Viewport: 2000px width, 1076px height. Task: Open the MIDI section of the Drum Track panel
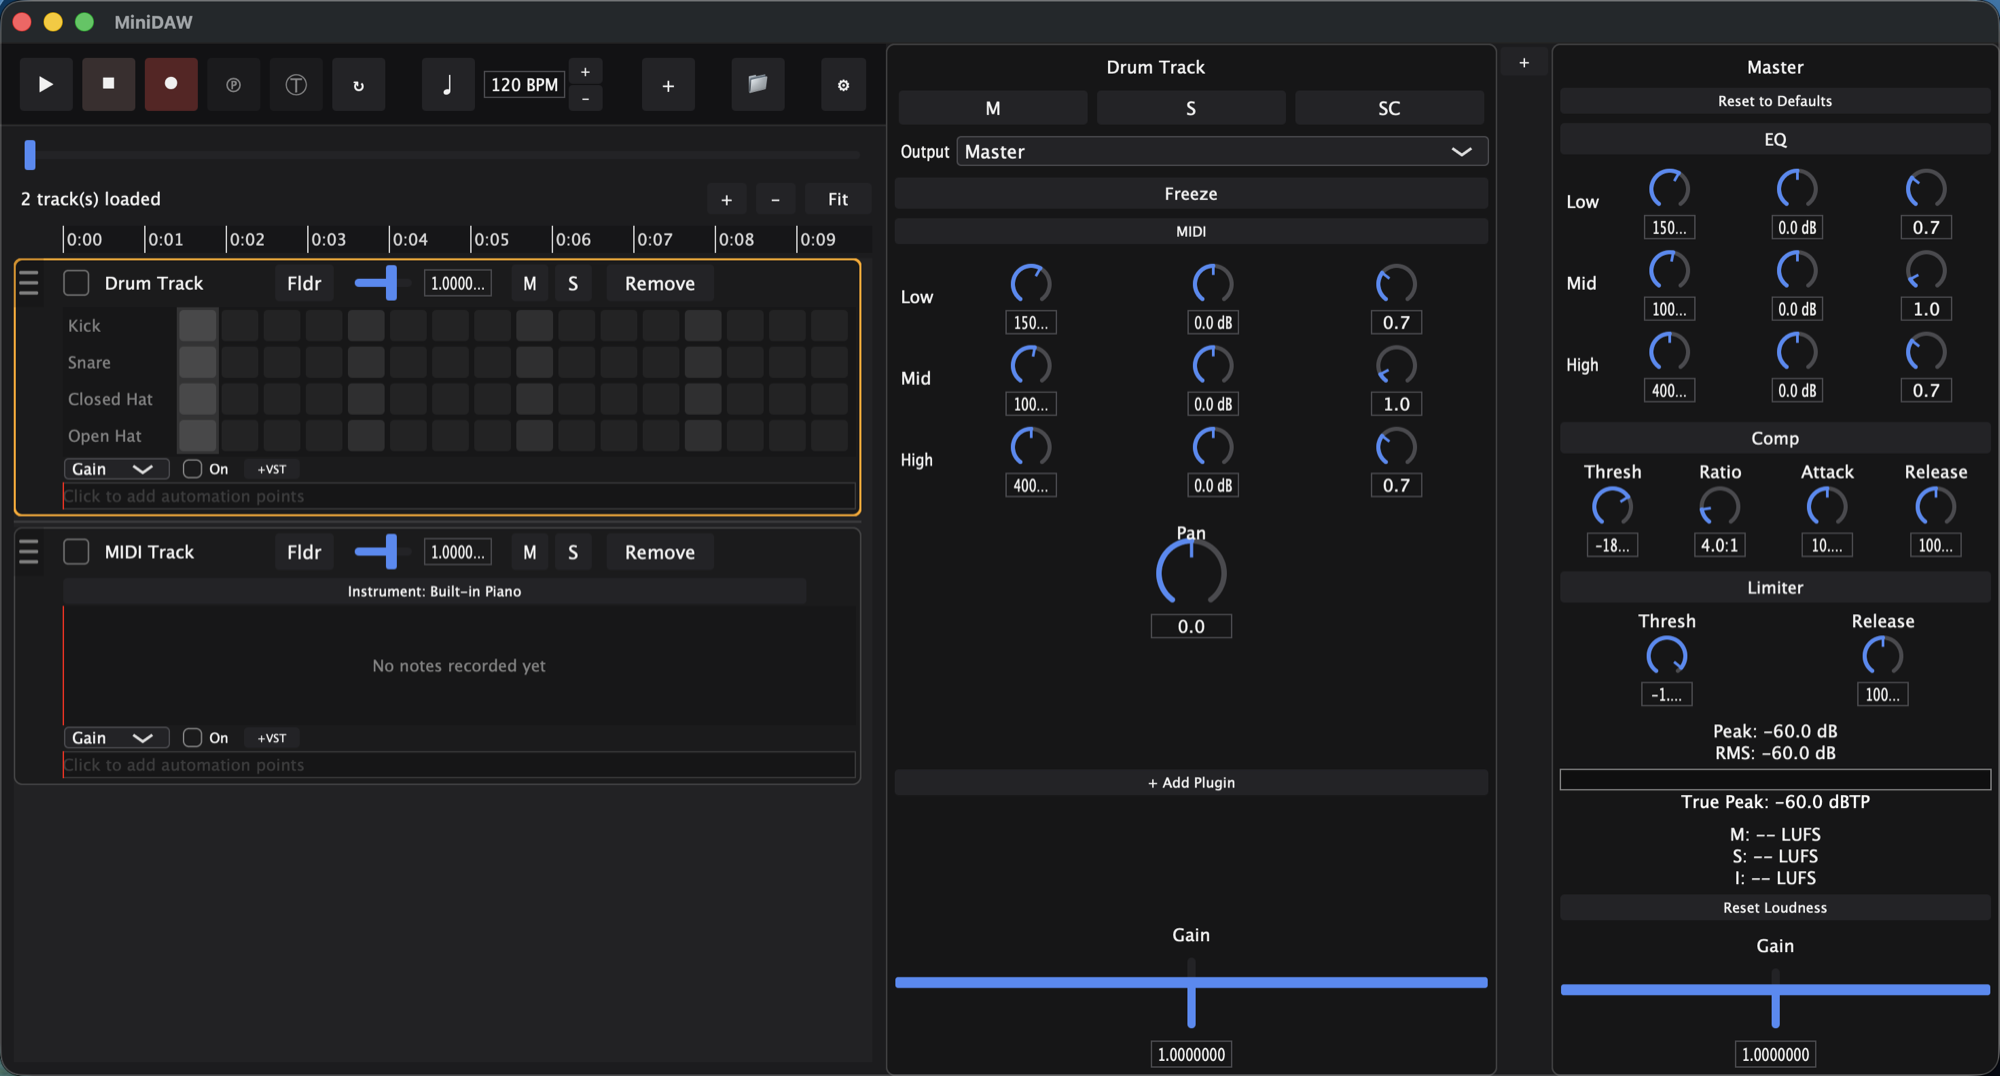[x=1191, y=231]
